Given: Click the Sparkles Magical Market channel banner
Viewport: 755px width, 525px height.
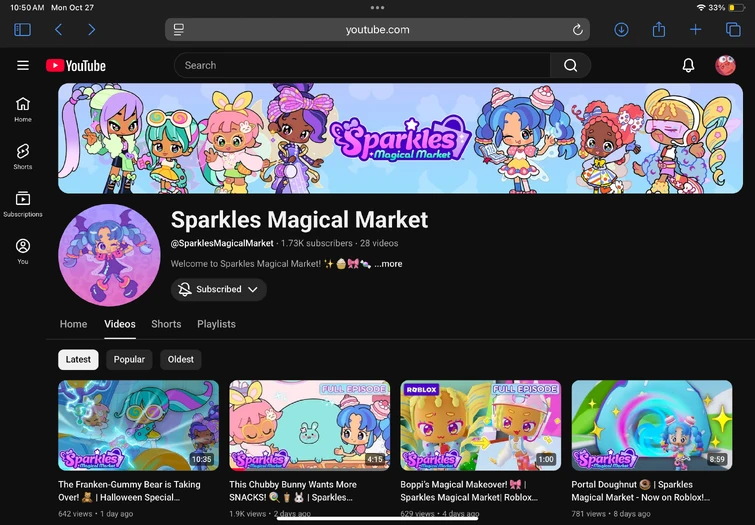Looking at the screenshot, I should pyautogui.click(x=401, y=138).
